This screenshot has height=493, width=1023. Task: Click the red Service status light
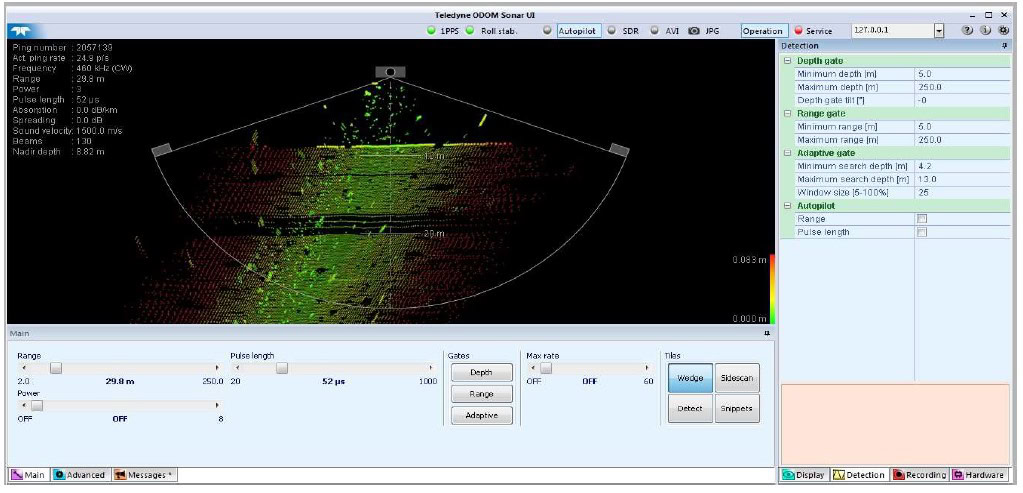[798, 31]
